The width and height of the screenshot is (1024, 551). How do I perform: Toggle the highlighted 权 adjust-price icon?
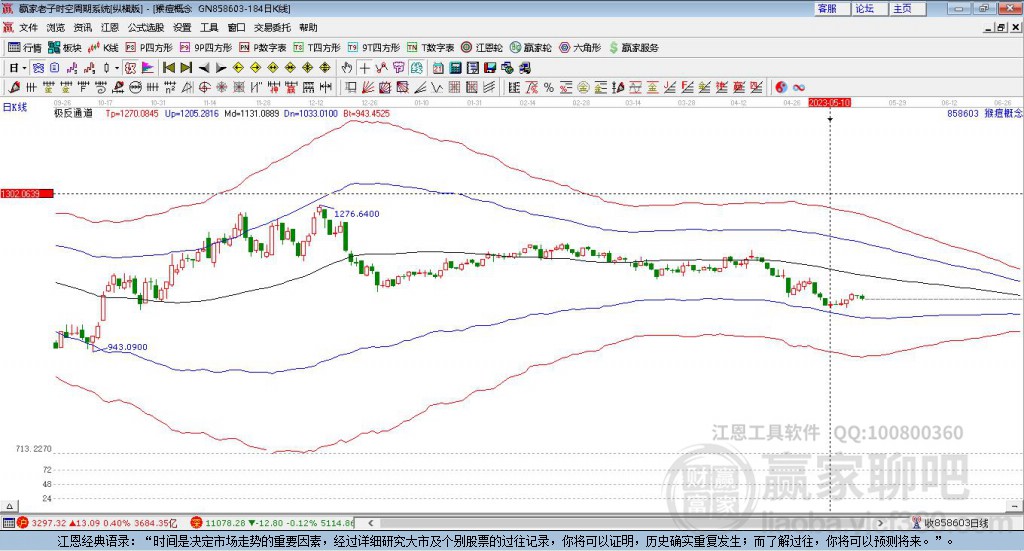(x=131, y=68)
